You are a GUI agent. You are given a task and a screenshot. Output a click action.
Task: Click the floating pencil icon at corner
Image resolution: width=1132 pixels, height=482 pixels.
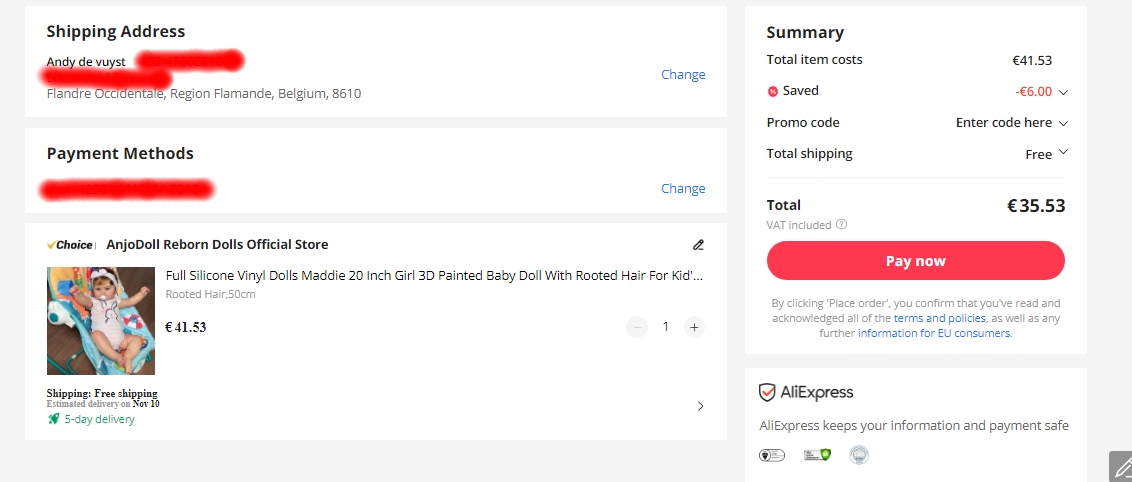[x=1120, y=467]
